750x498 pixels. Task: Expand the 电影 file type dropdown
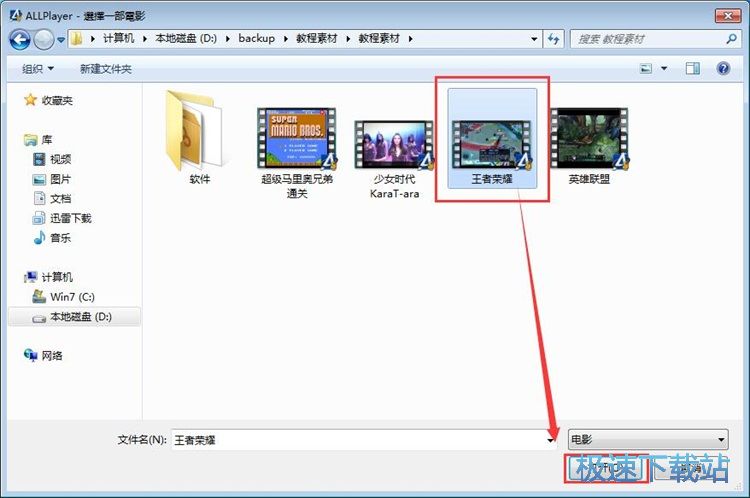[647, 440]
